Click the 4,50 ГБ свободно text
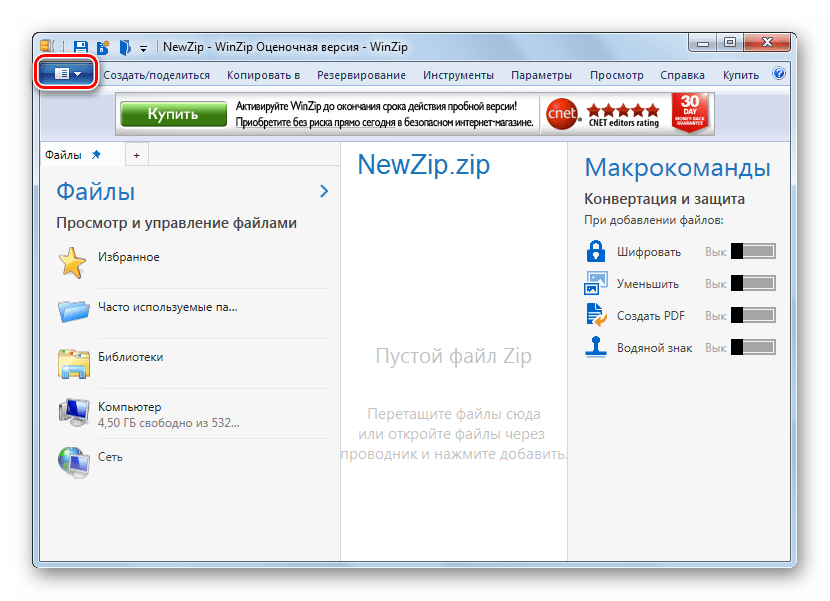 [168, 423]
